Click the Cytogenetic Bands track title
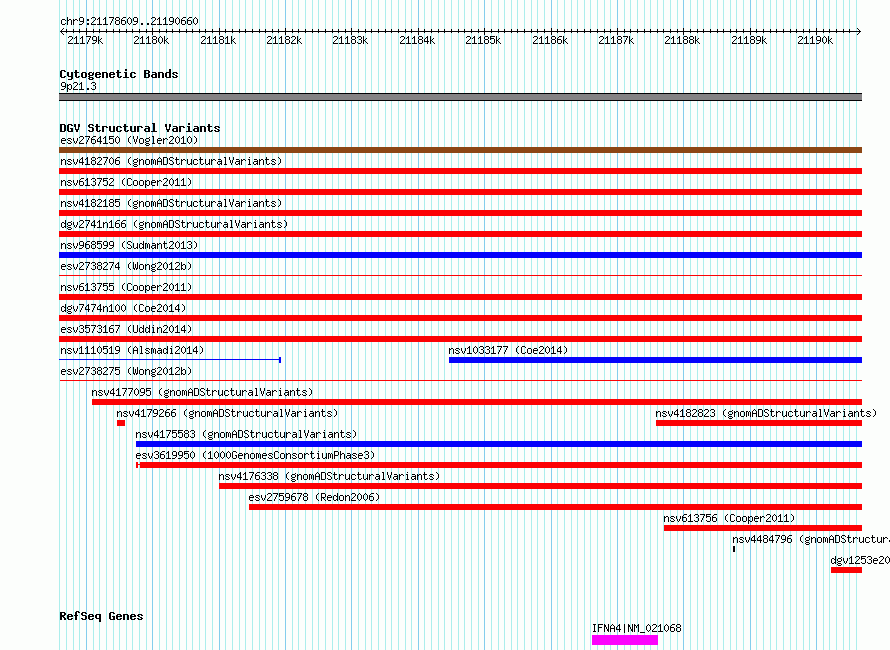The image size is (890, 650). click(x=119, y=74)
